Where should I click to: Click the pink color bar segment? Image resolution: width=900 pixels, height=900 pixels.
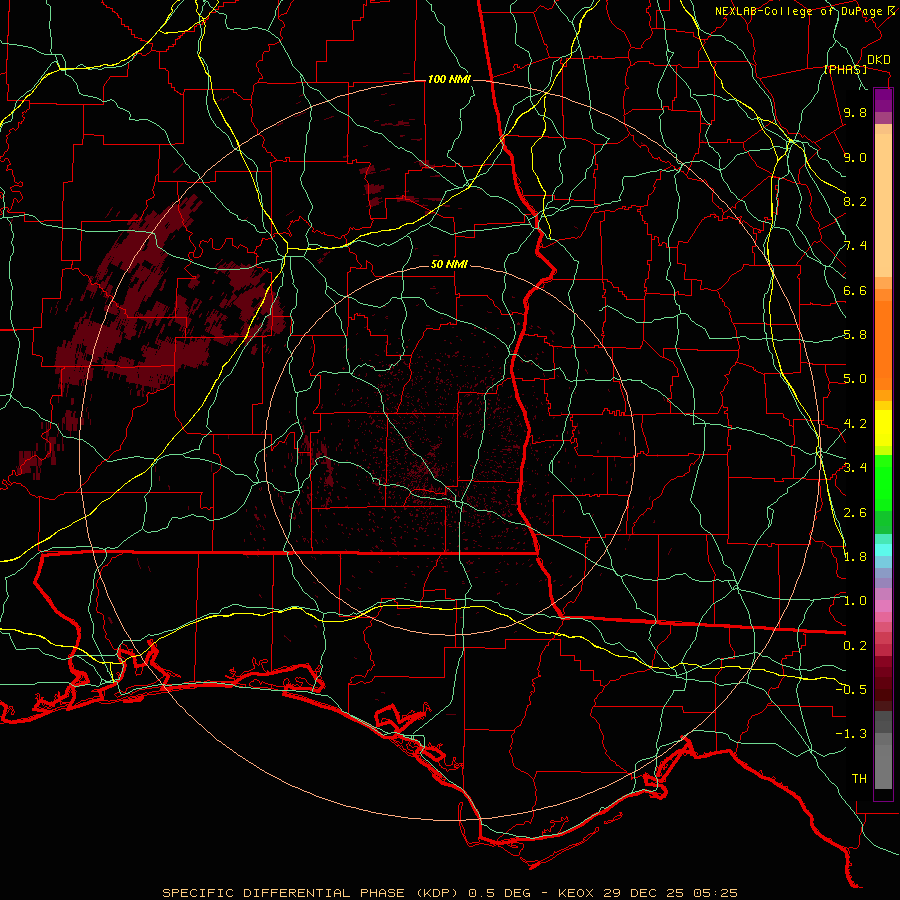pos(883,606)
